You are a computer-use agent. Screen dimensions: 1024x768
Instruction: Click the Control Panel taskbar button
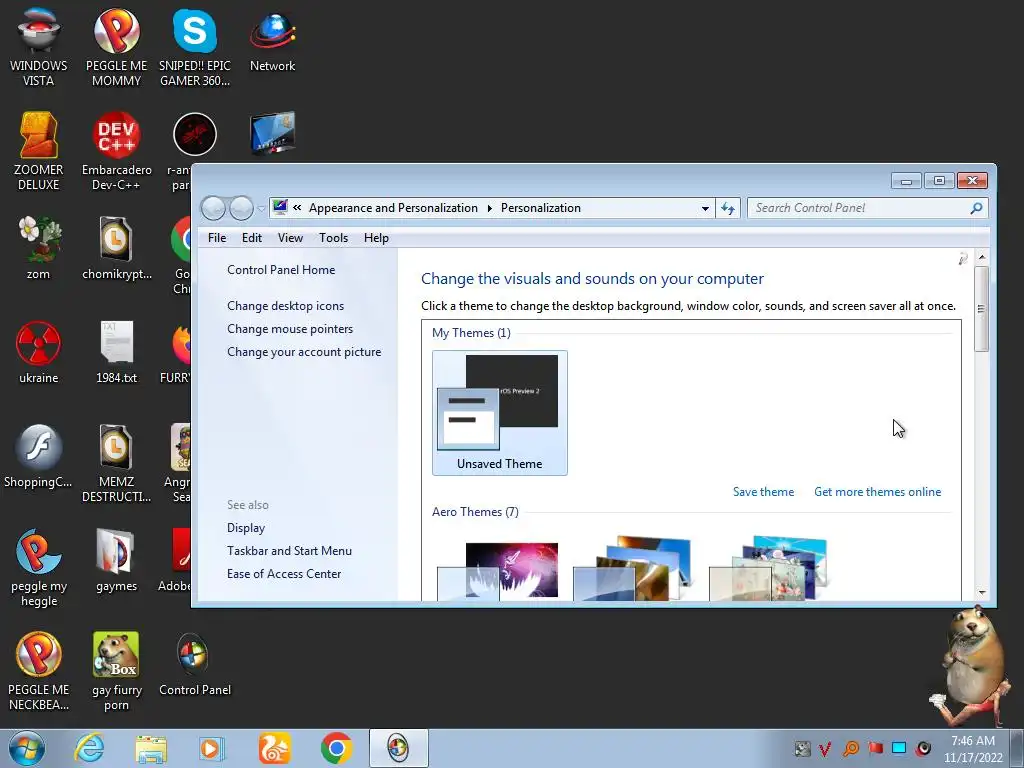(x=398, y=748)
